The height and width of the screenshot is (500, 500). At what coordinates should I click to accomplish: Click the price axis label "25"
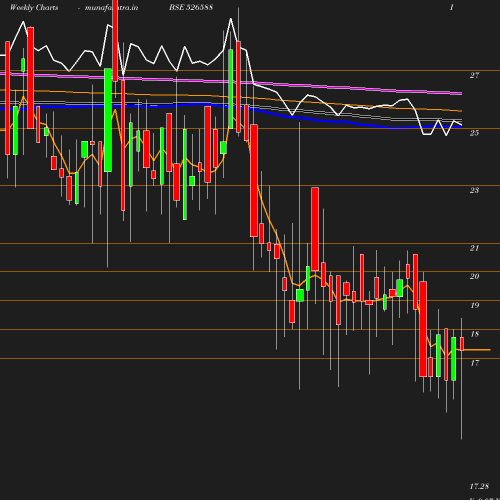click(474, 133)
